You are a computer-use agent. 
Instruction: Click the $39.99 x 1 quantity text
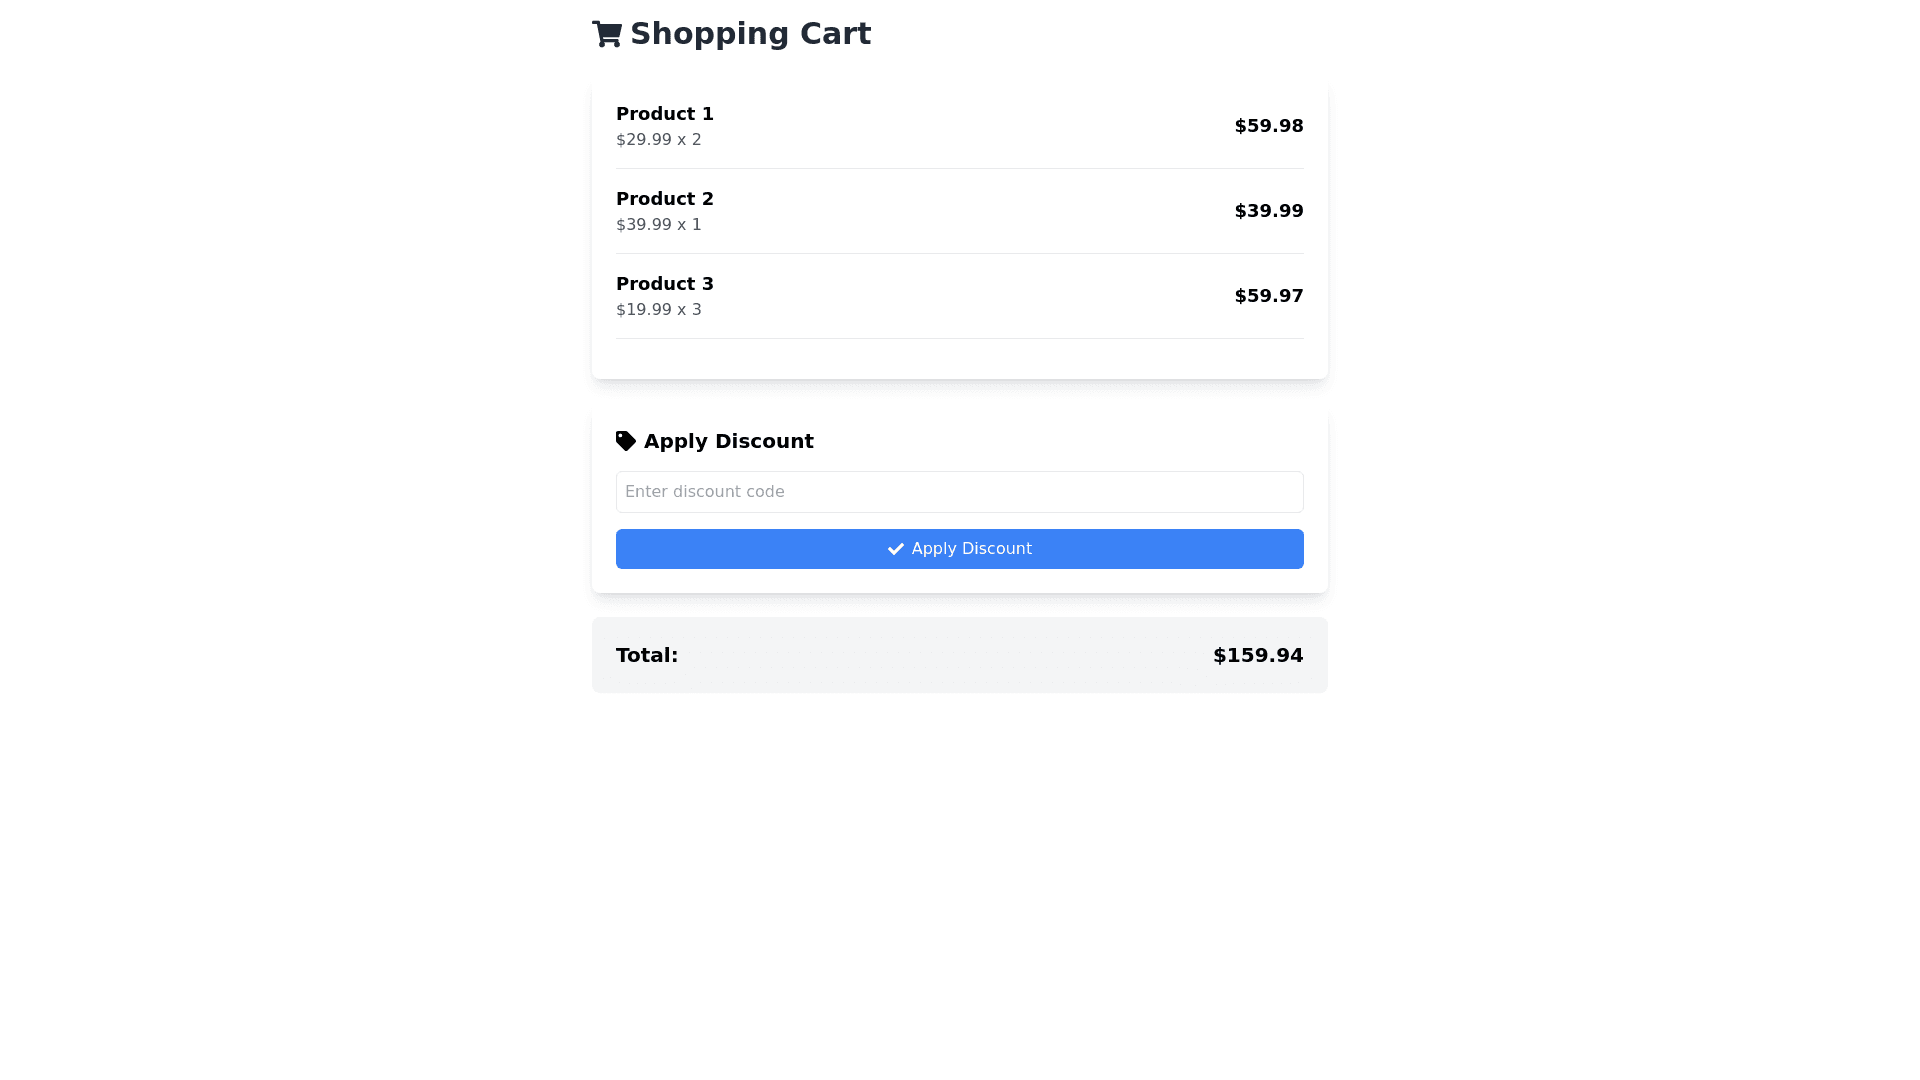tap(659, 225)
